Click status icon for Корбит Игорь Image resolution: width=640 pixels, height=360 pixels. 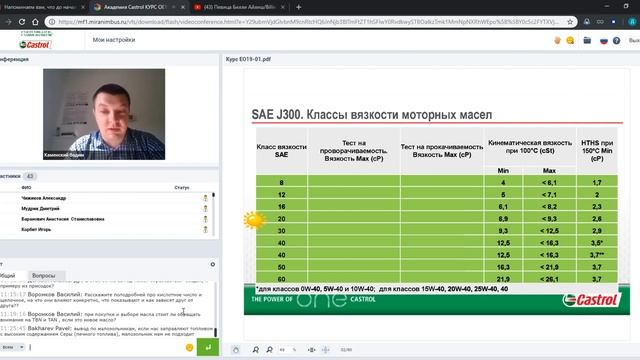[205, 229]
